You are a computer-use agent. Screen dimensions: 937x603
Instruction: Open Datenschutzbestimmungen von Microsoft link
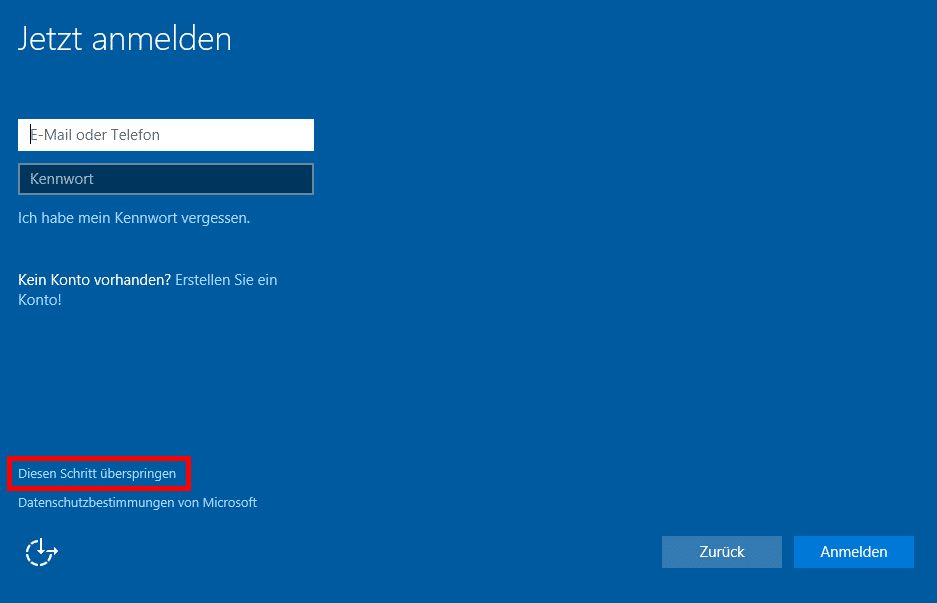pos(137,503)
